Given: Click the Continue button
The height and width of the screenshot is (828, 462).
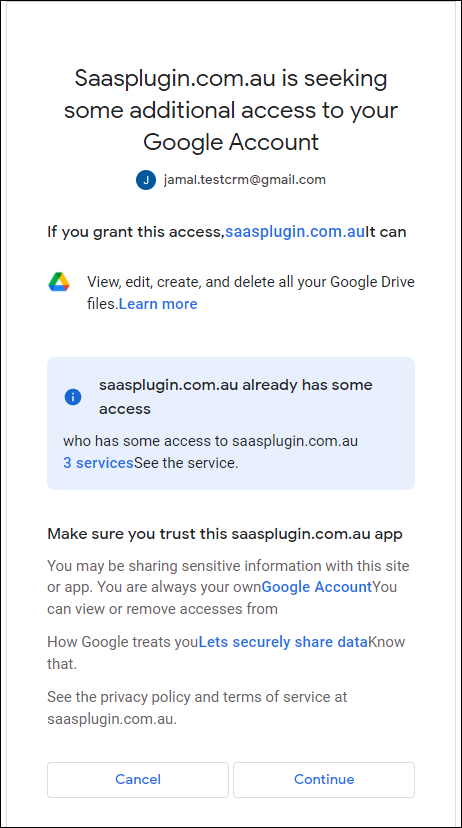Looking at the screenshot, I should (x=324, y=779).
